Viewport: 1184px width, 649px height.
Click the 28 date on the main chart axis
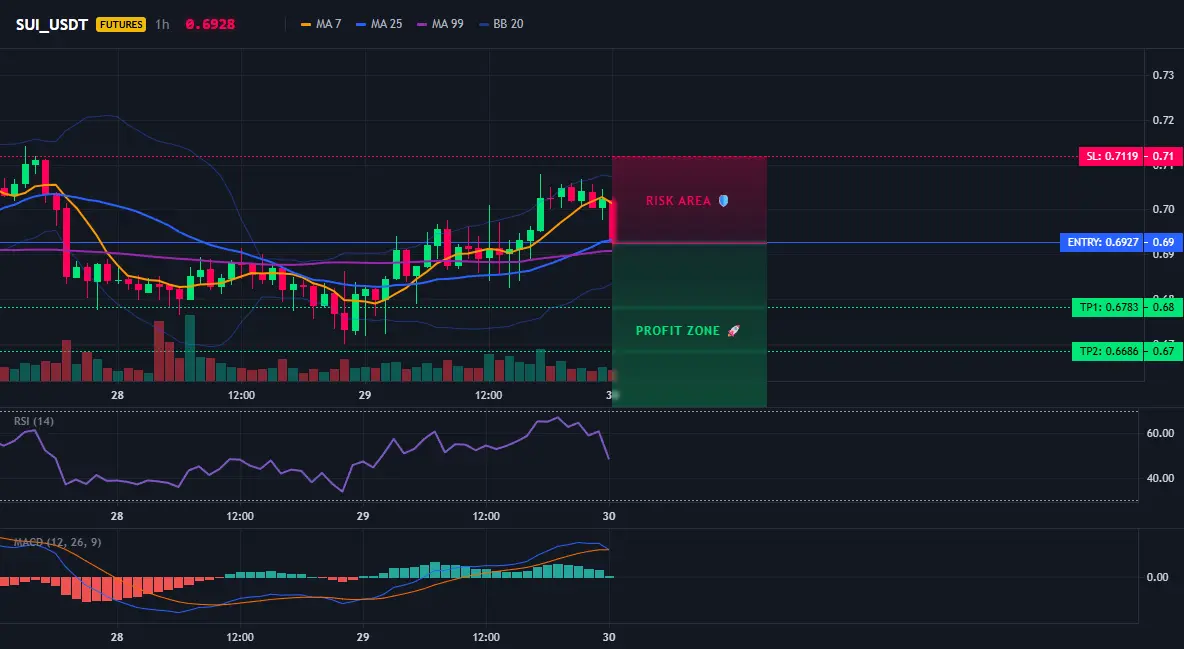coord(117,395)
